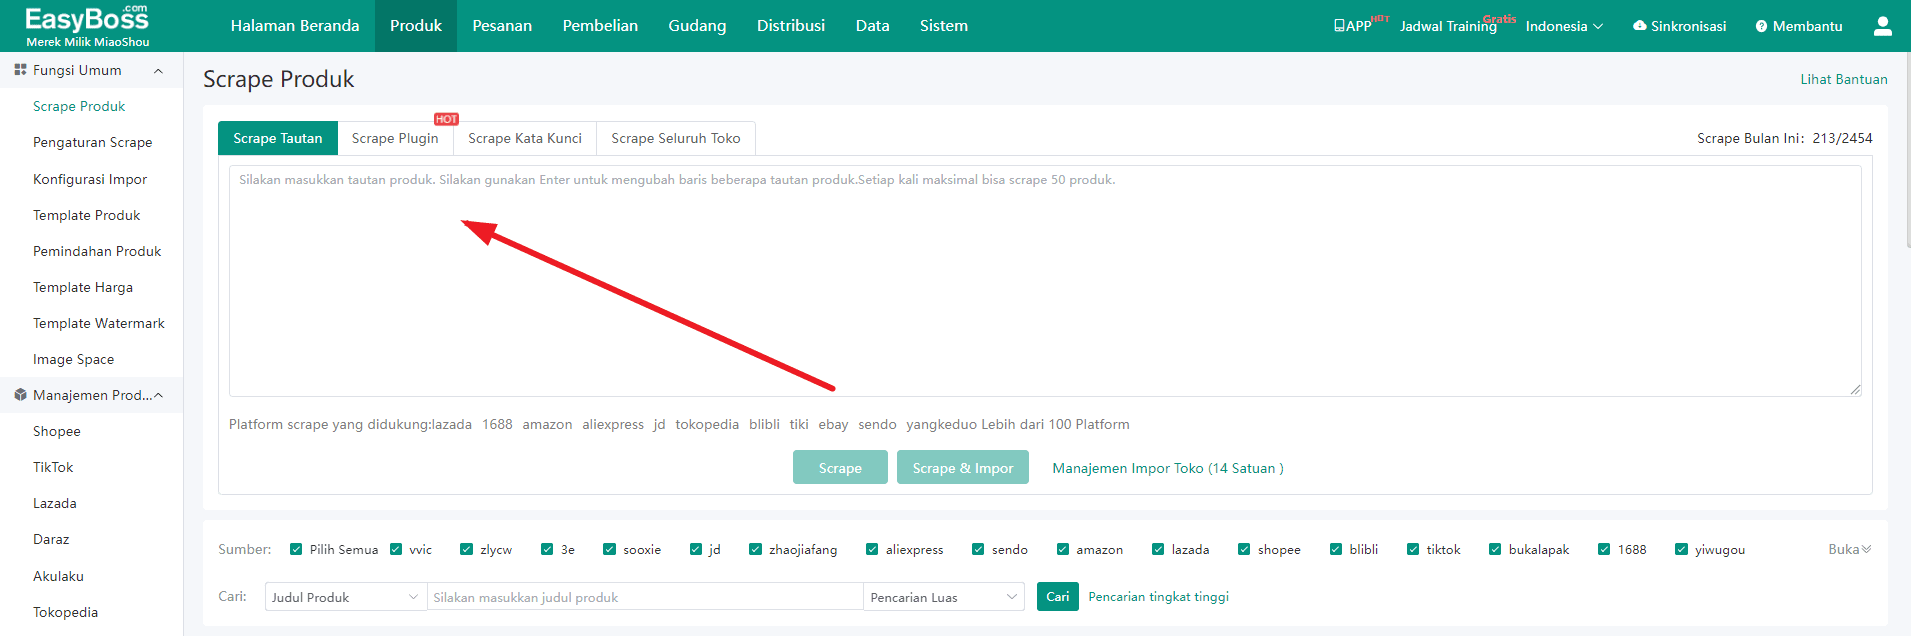Open Manajemen Impor Toko link

(1168, 468)
